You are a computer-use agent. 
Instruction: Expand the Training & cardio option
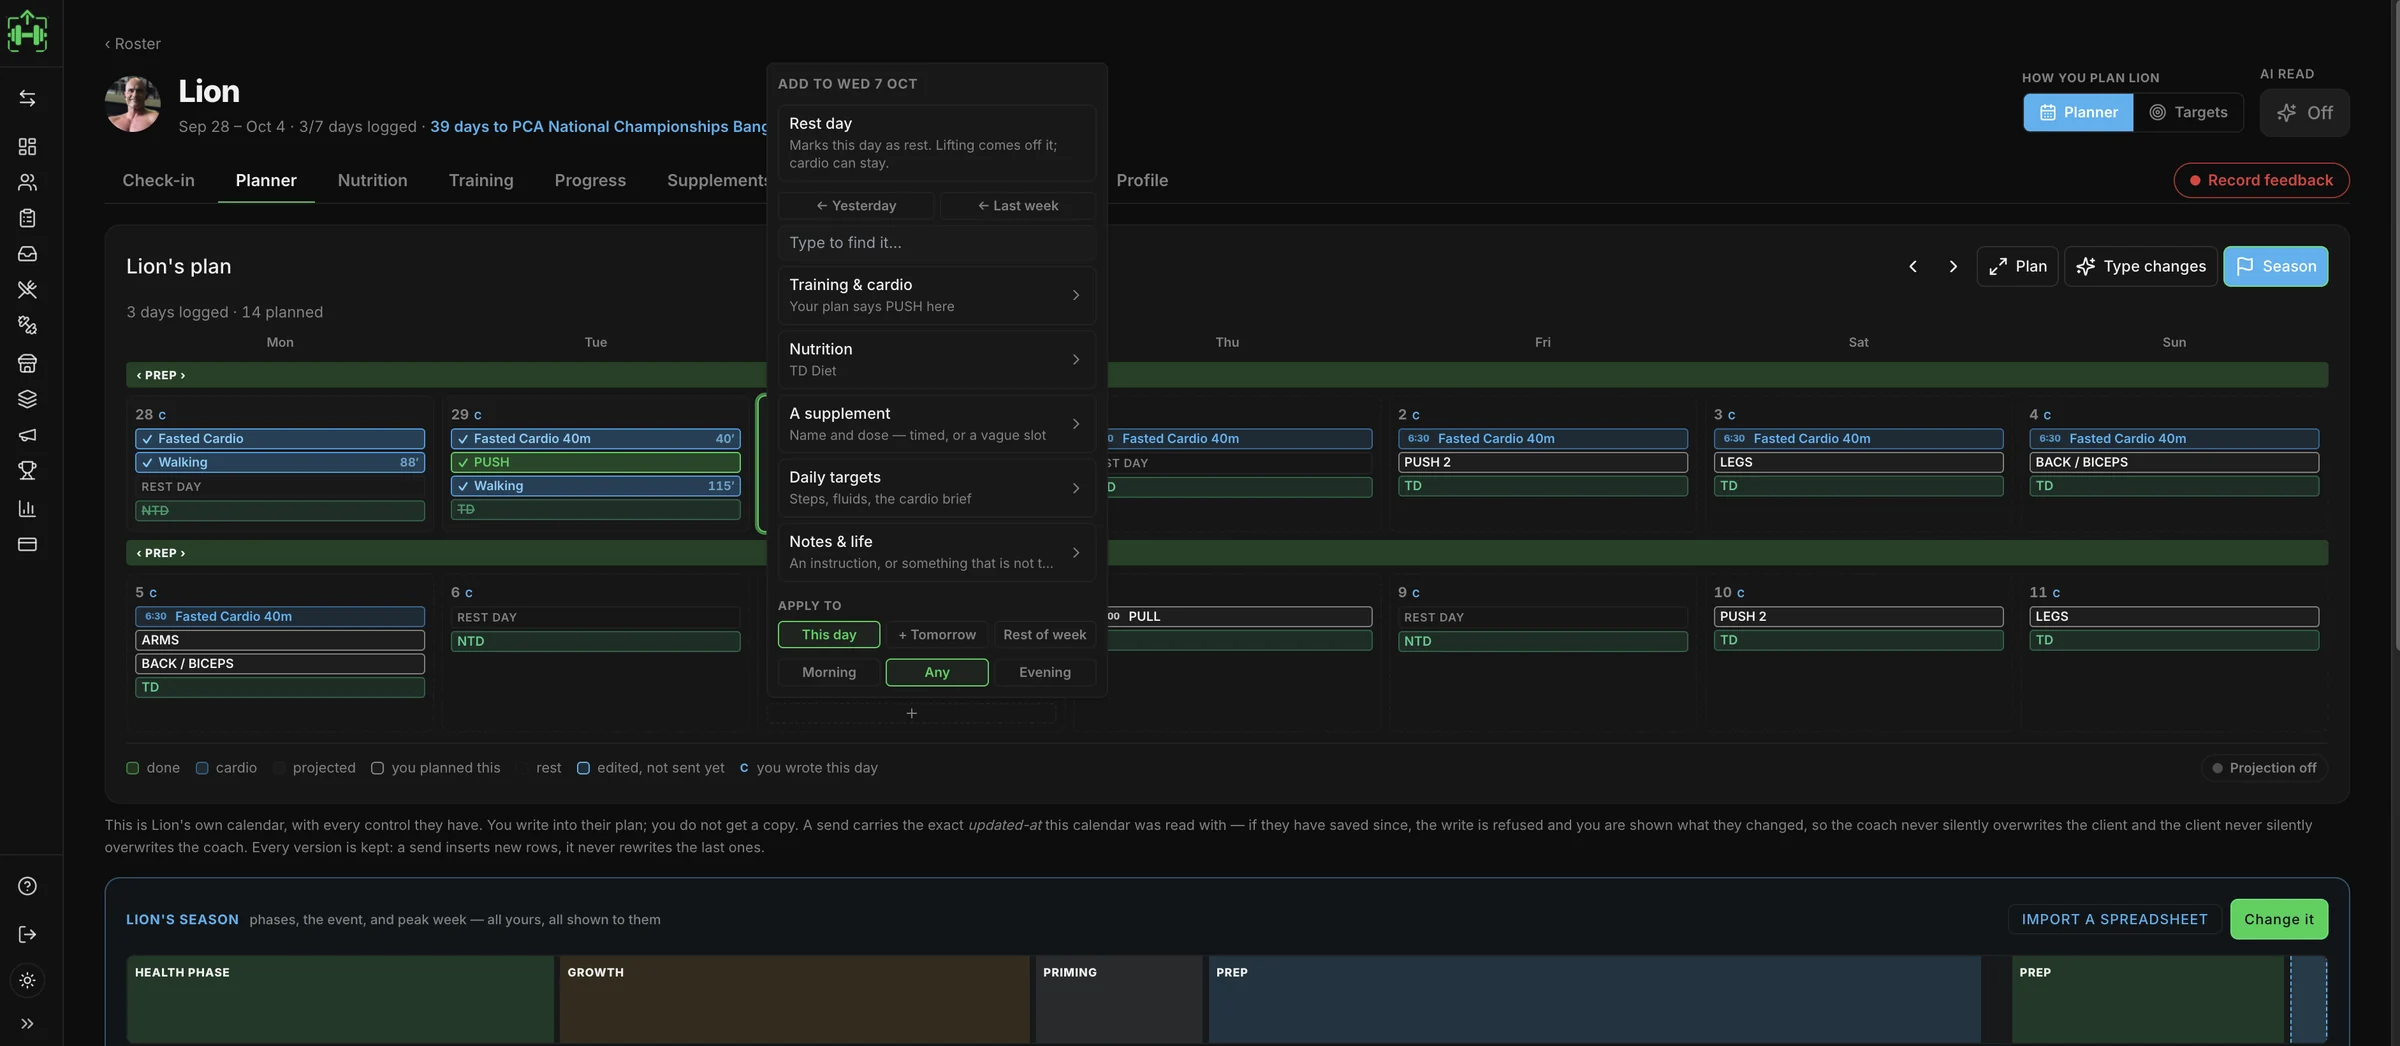[937, 295]
